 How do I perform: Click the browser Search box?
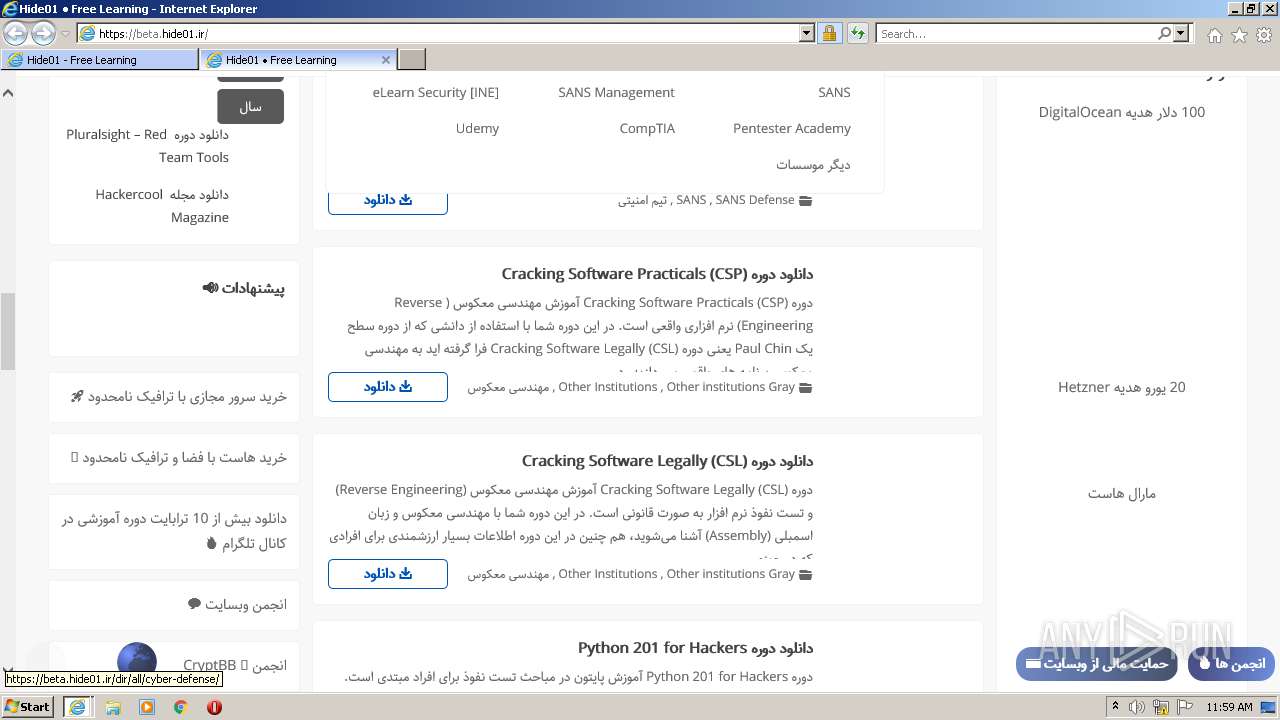coord(1018,33)
